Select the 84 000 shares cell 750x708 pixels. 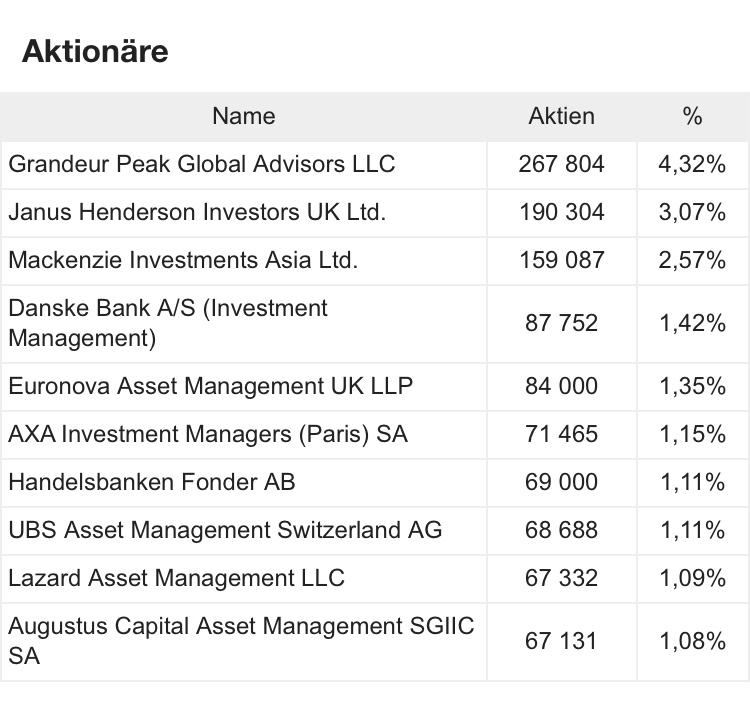tap(561, 386)
